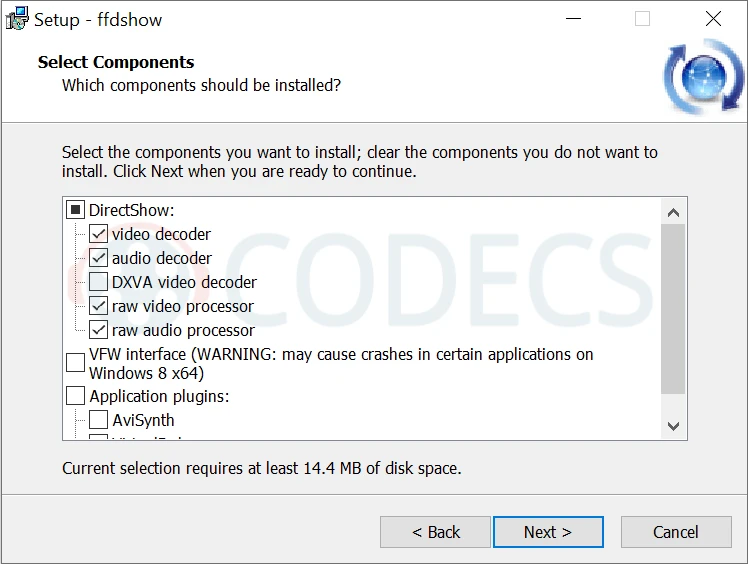Image resolution: width=748 pixels, height=564 pixels.
Task: Select the raw video processor label
Action: coord(183,306)
